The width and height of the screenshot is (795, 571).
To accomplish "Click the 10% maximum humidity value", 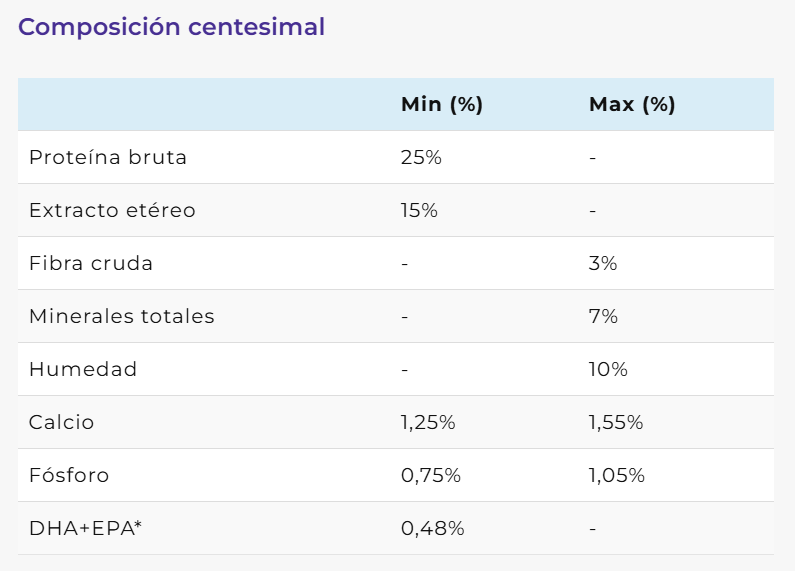I will (x=608, y=370).
